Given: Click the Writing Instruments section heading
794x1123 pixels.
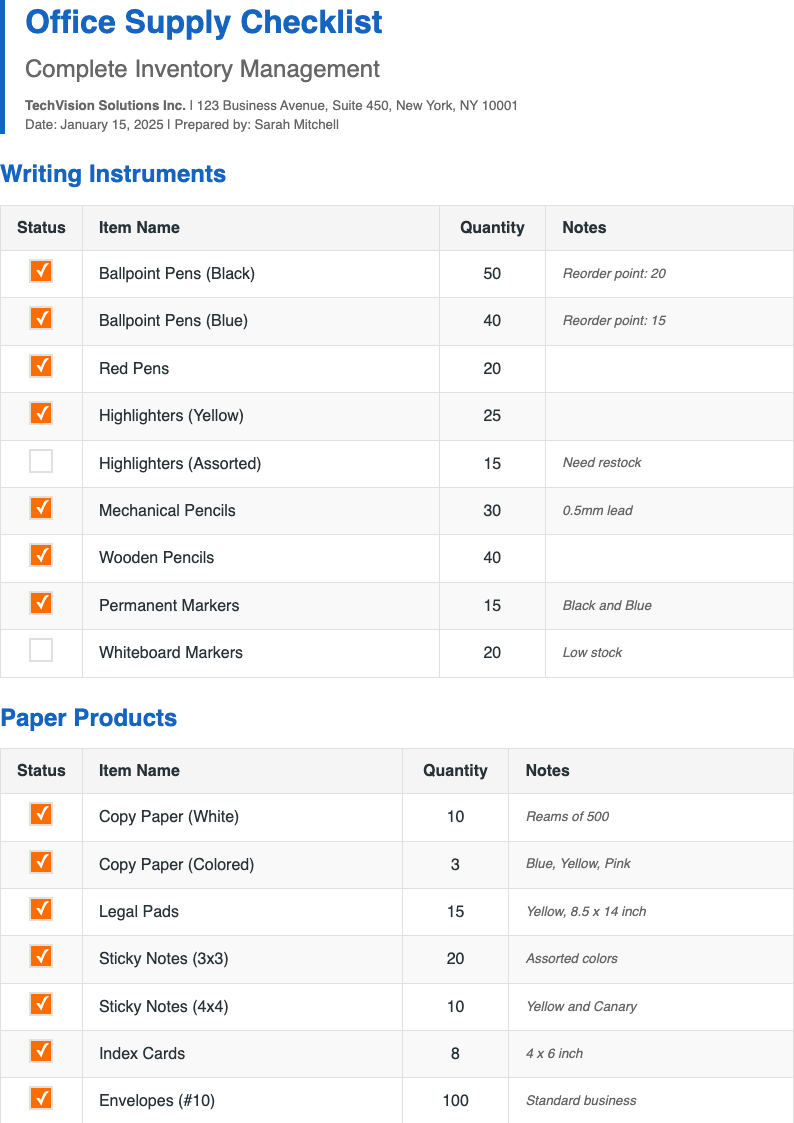Looking at the screenshot, I should click(x=113, y=174).
